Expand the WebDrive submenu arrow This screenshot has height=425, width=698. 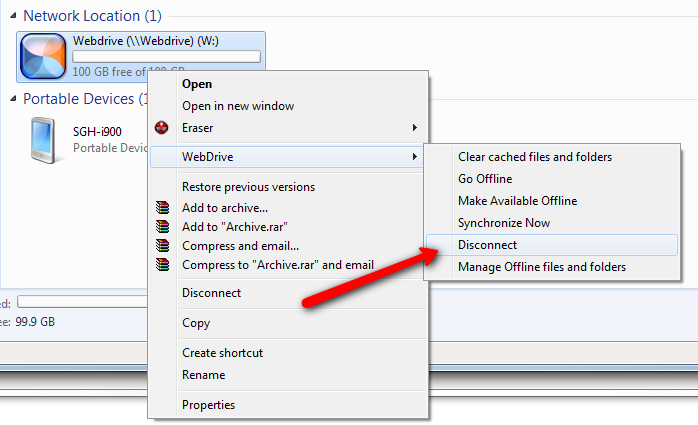[x=414, y=157]
